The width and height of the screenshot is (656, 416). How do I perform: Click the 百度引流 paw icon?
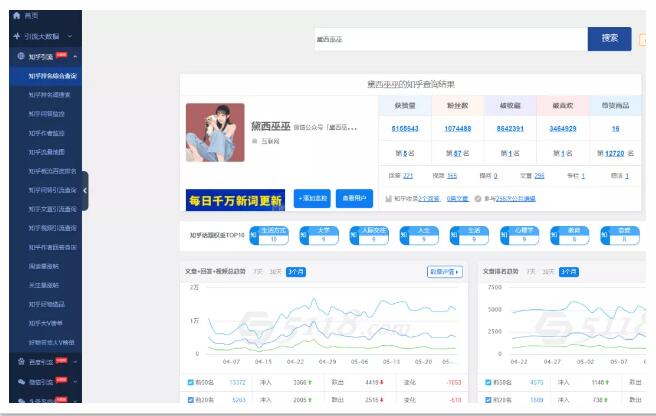click(x=21, y=361)
